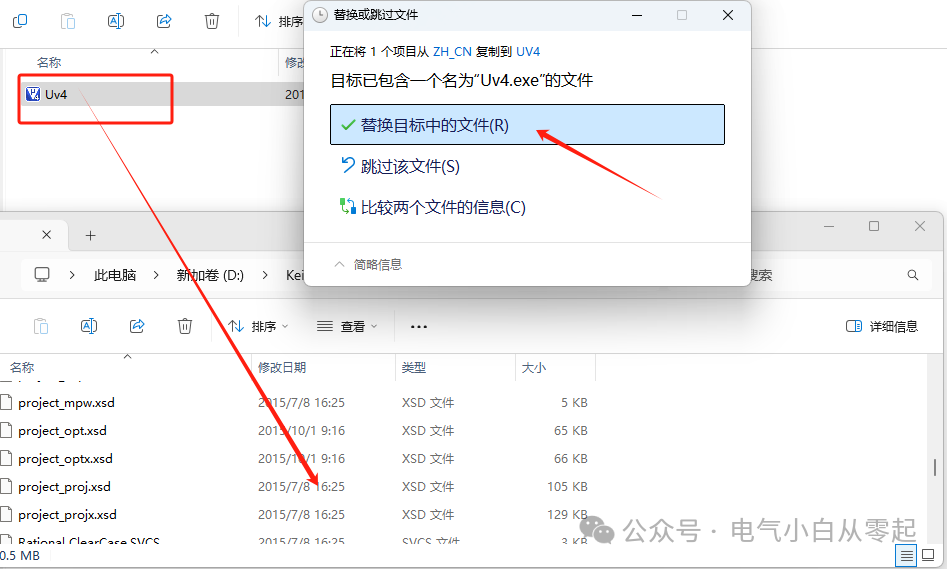Image resolution: width=947 pixels, height=569 pixels.
Task: Click the delete trash icon in the lower window
Action: coord(185,326)
